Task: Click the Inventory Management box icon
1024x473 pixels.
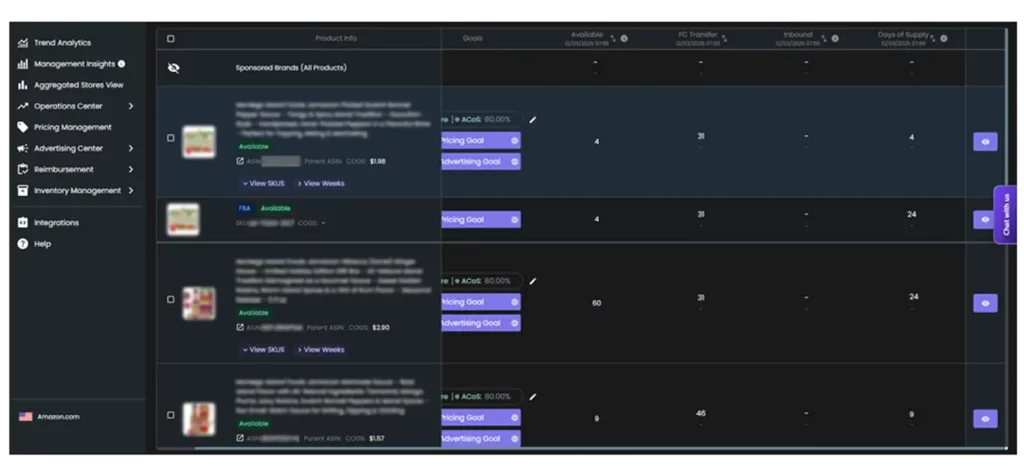Action: point(23,191)
